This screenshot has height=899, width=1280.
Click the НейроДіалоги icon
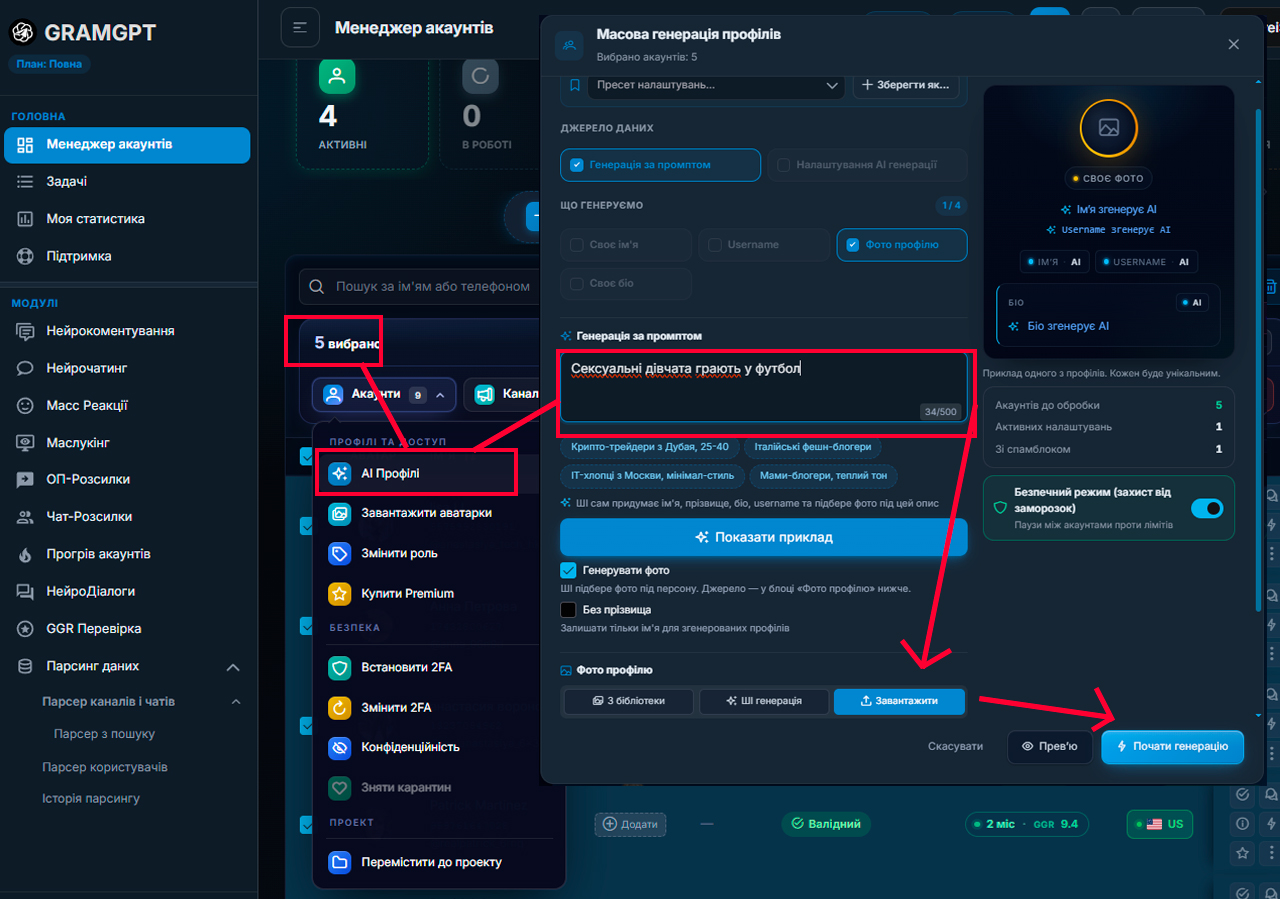tap(25, 591)
